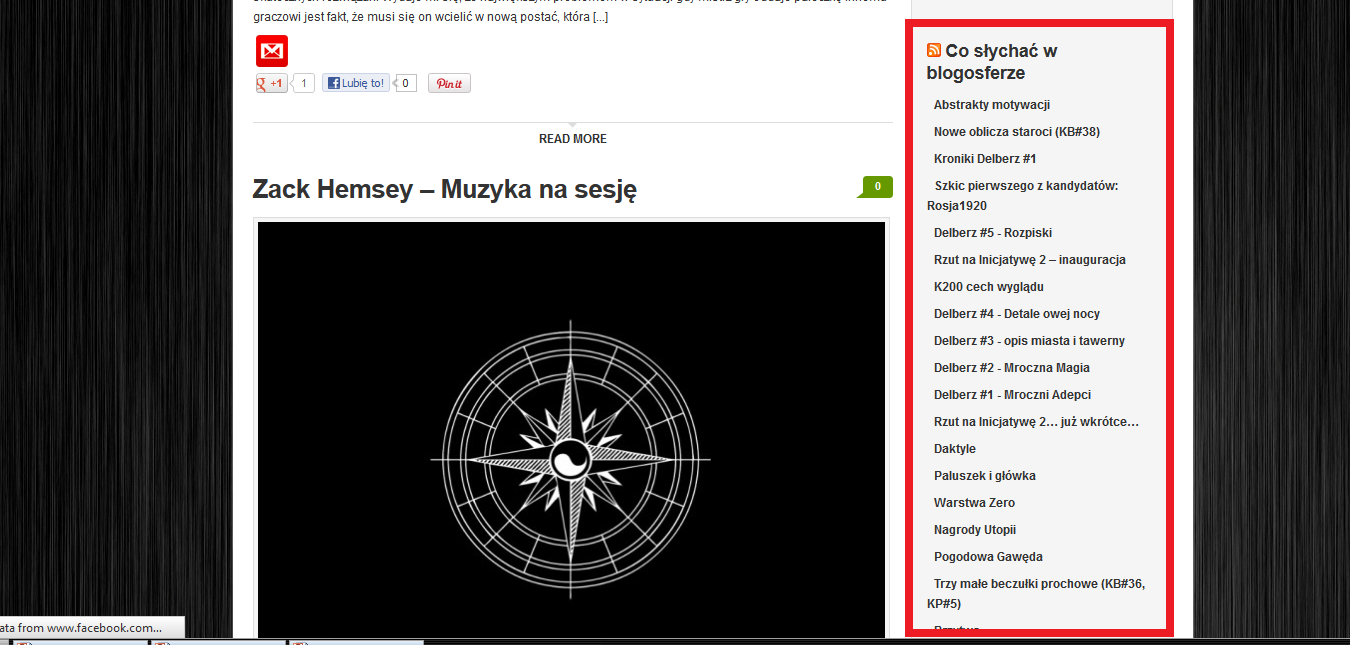The image size is (1350, 645).
Task: Open the orange RSS feed icon
Action: coord(933,51)
